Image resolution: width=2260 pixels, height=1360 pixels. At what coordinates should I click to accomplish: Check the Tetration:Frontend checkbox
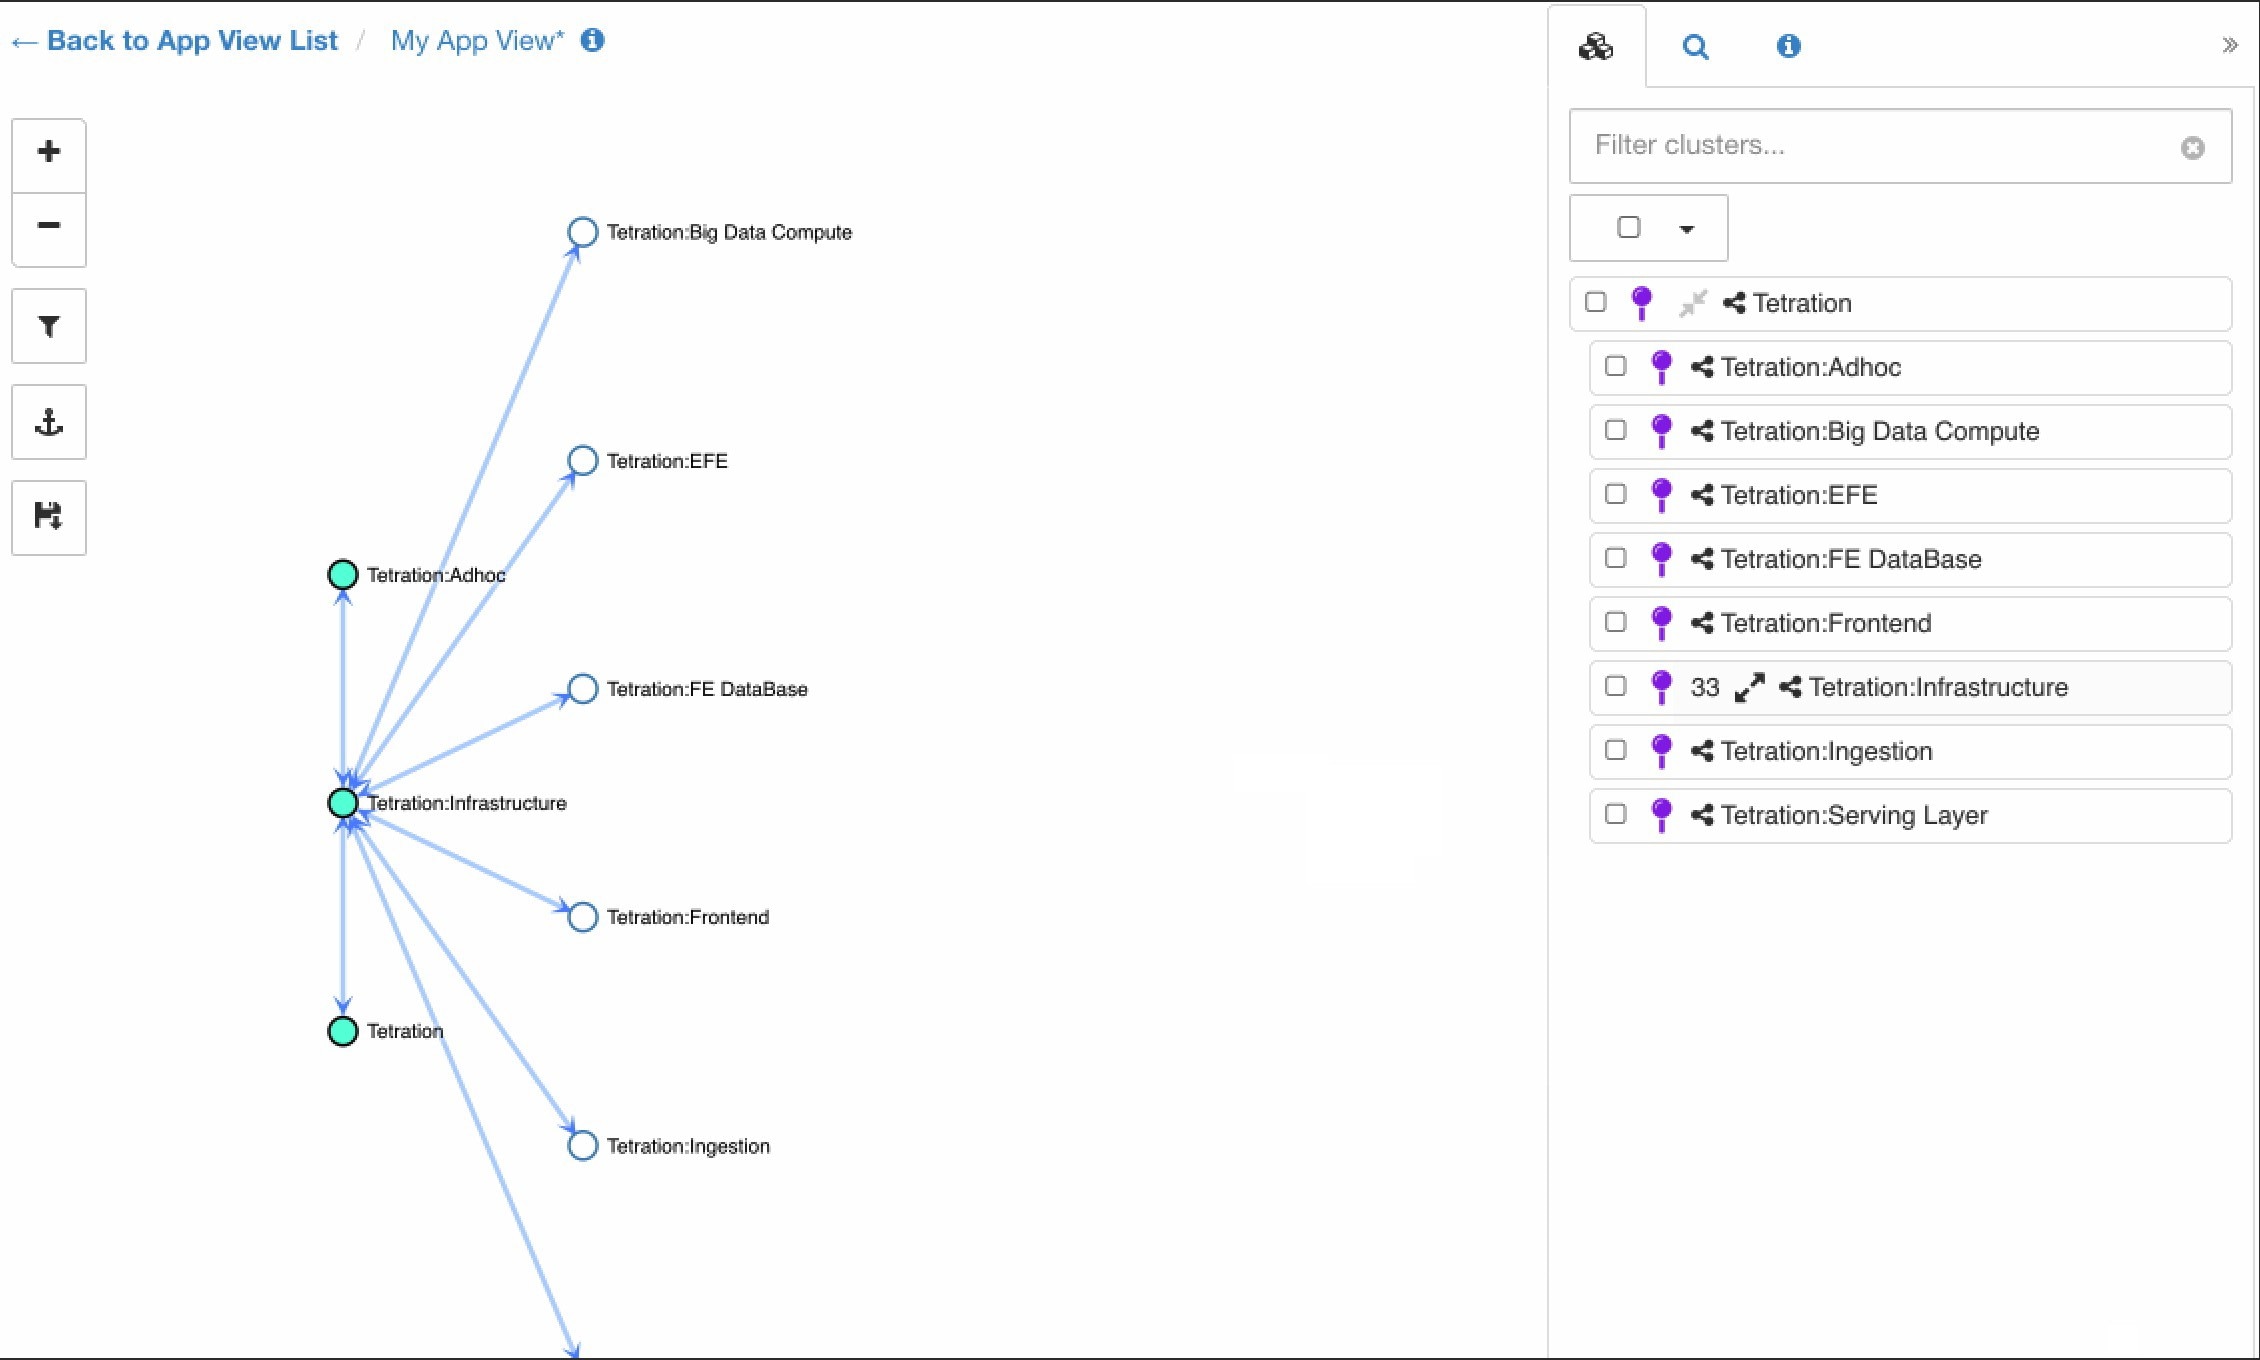(x=1616, y=621)
